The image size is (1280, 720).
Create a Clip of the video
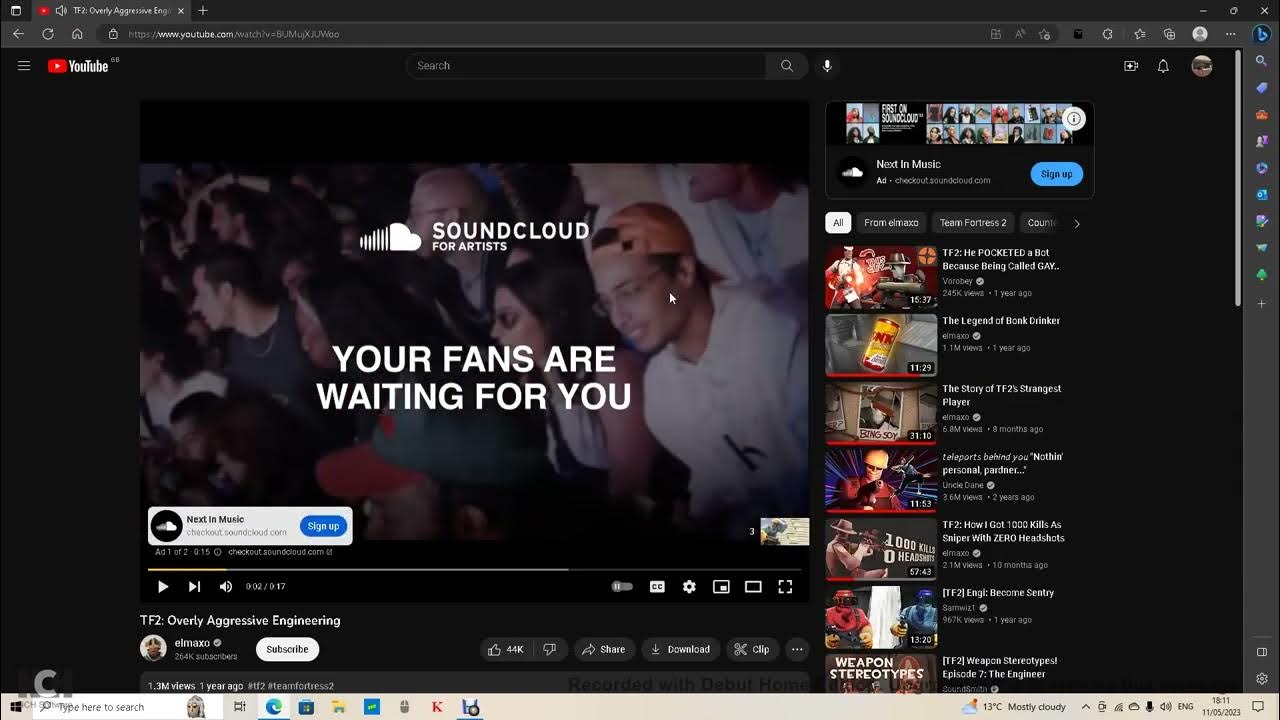tap(752, 649)
